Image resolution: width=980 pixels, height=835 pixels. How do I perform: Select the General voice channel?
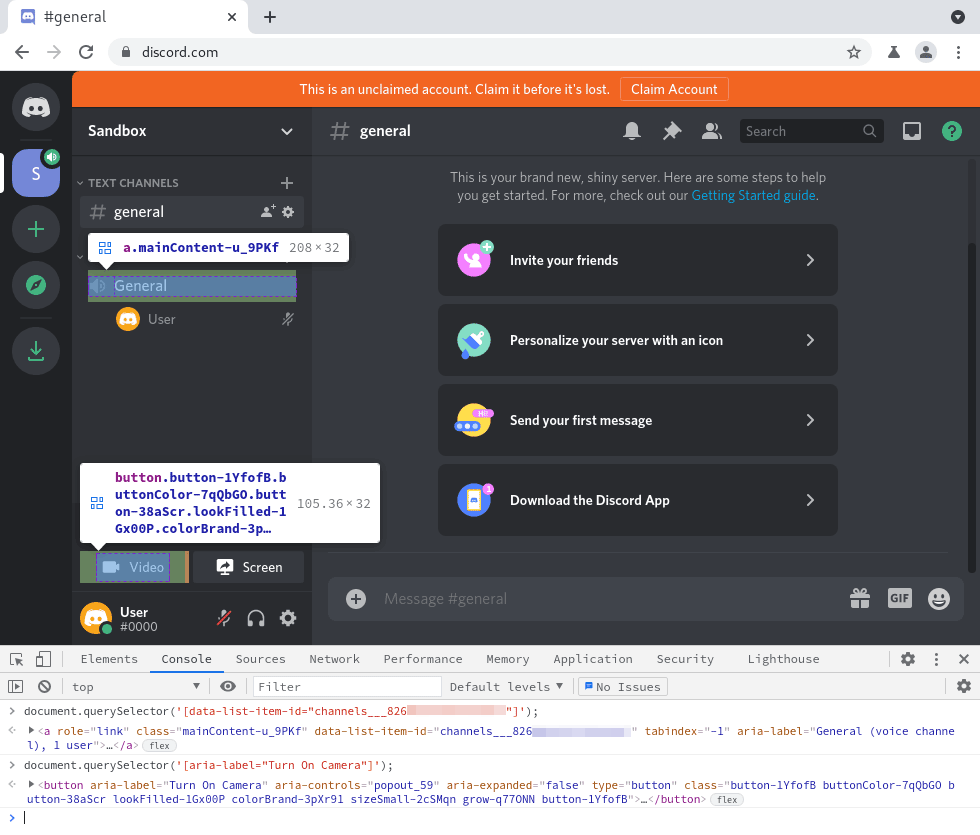pos(192,286)
